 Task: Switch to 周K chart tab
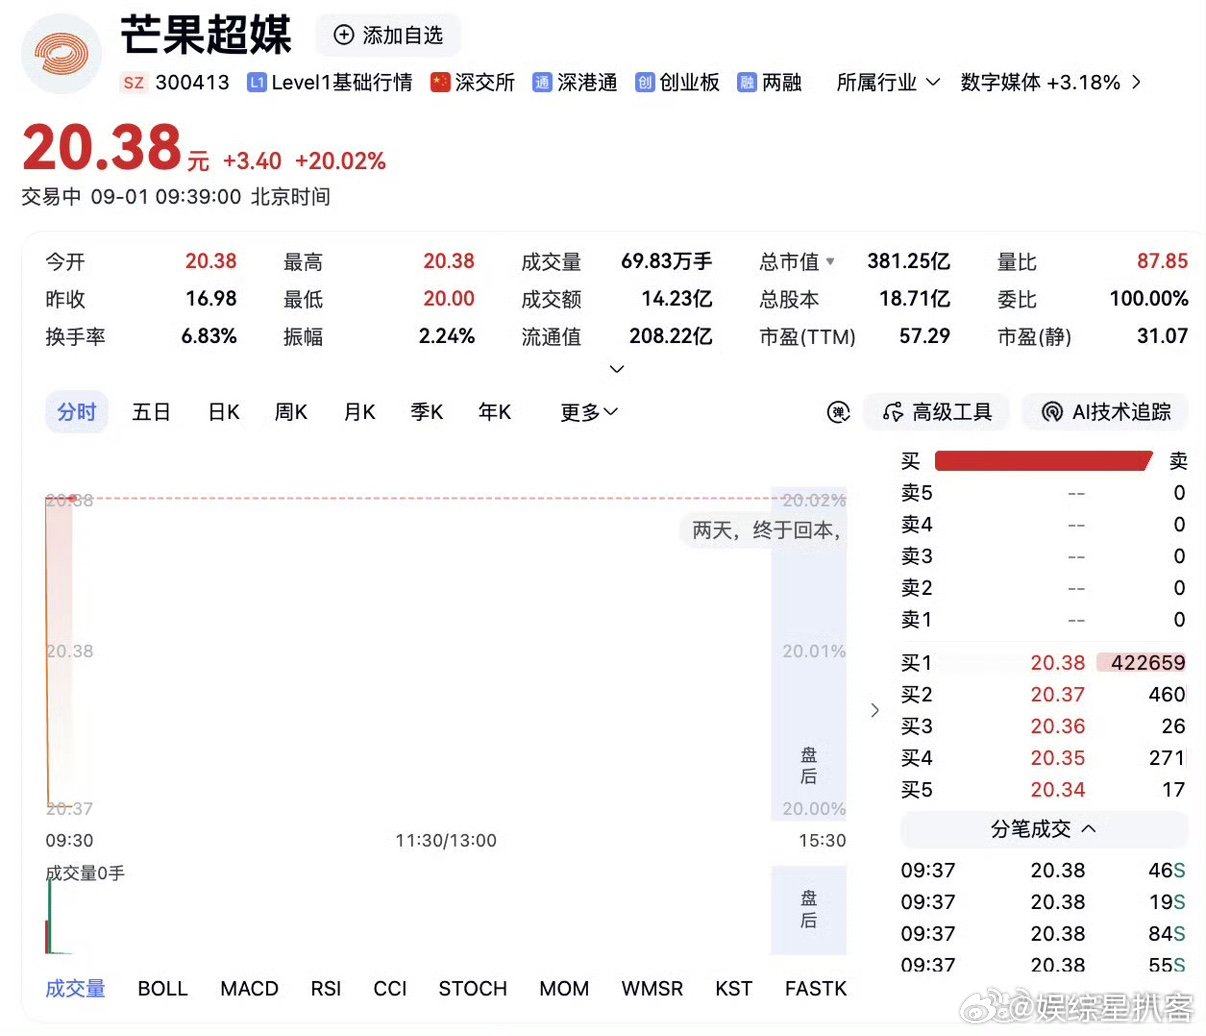pyautogui.click(x=291, y=412)
